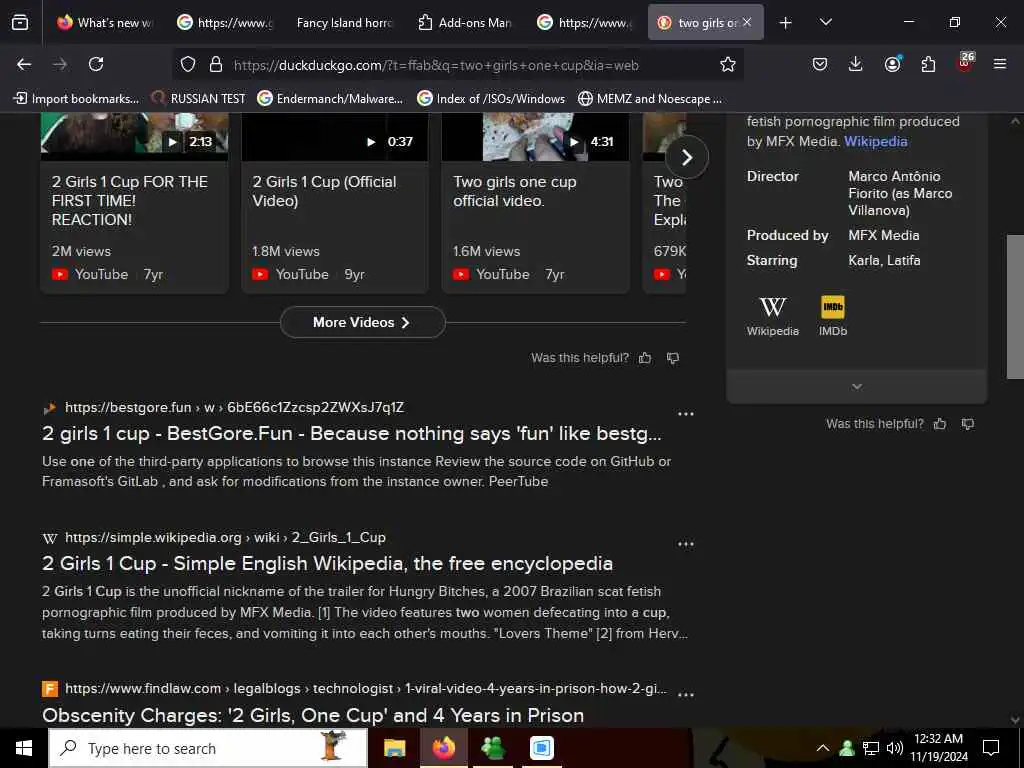Play the 0:37 Official Video thumbnail
The image size is (1024, 768).
click(335, 136)
